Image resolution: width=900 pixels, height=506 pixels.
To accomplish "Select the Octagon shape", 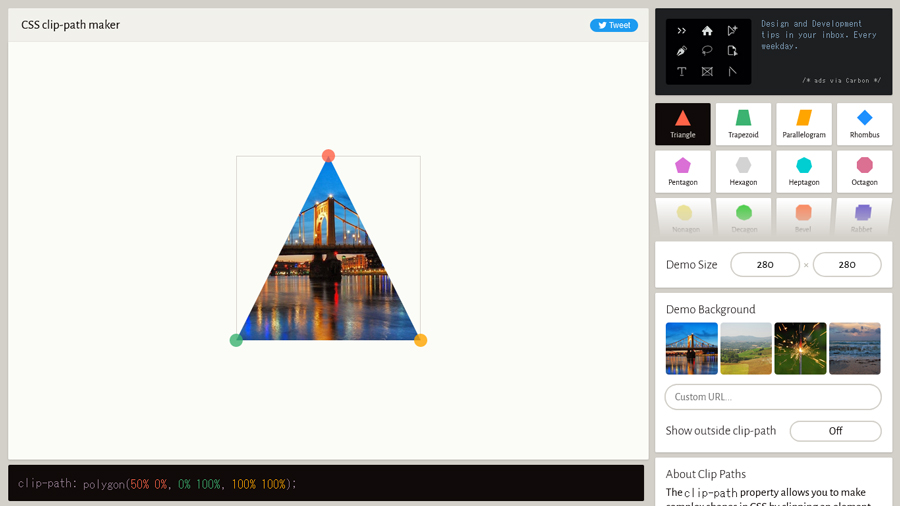I will tap(864, 171).
